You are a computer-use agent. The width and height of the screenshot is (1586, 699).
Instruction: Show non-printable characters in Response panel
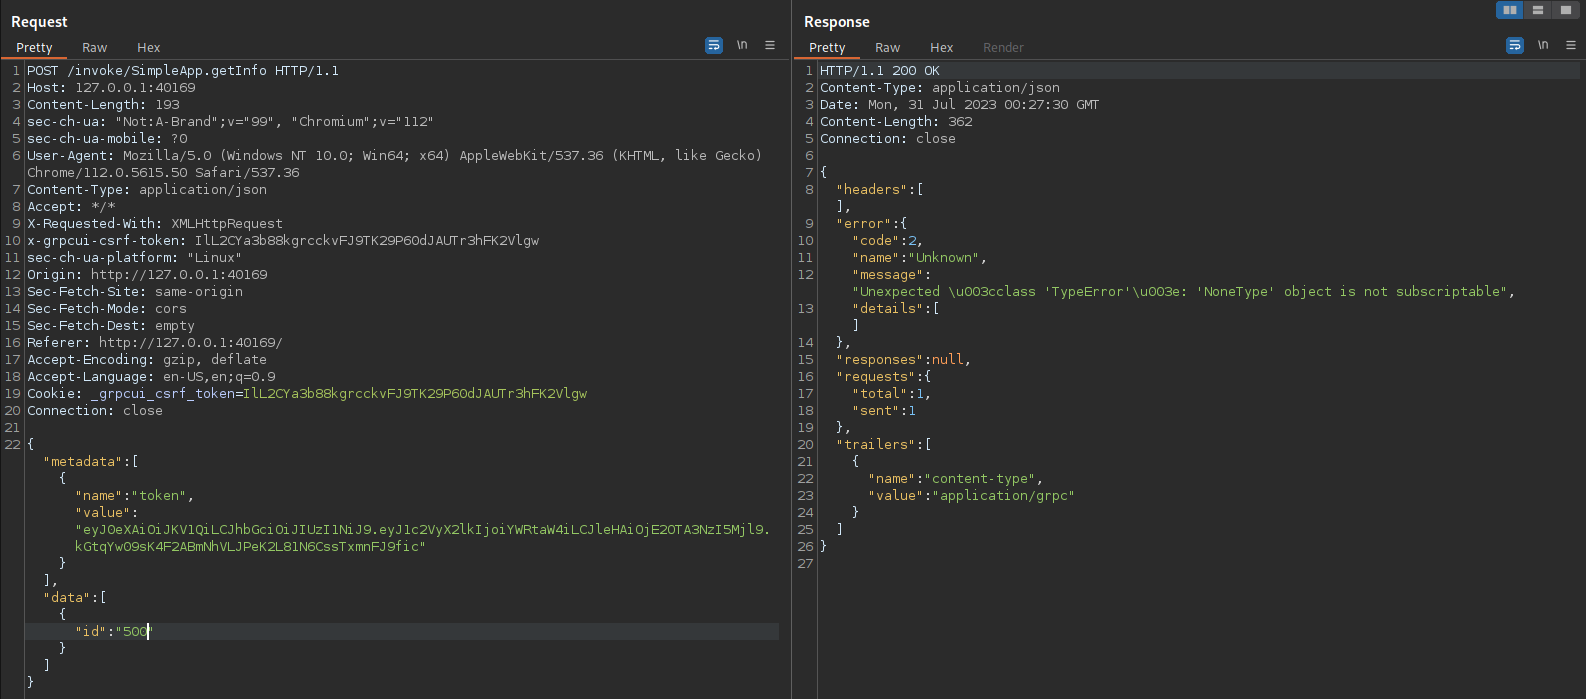pyautogui.click(x=1543, y=46)
